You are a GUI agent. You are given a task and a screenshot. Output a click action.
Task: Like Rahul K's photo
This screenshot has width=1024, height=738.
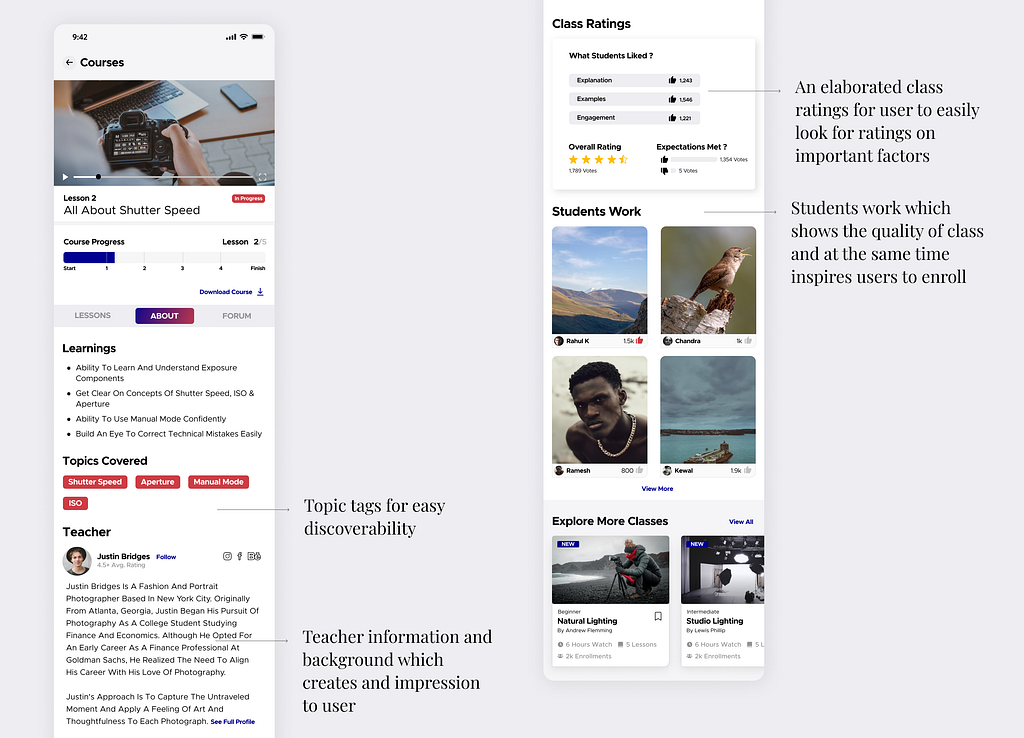point(639,340)
